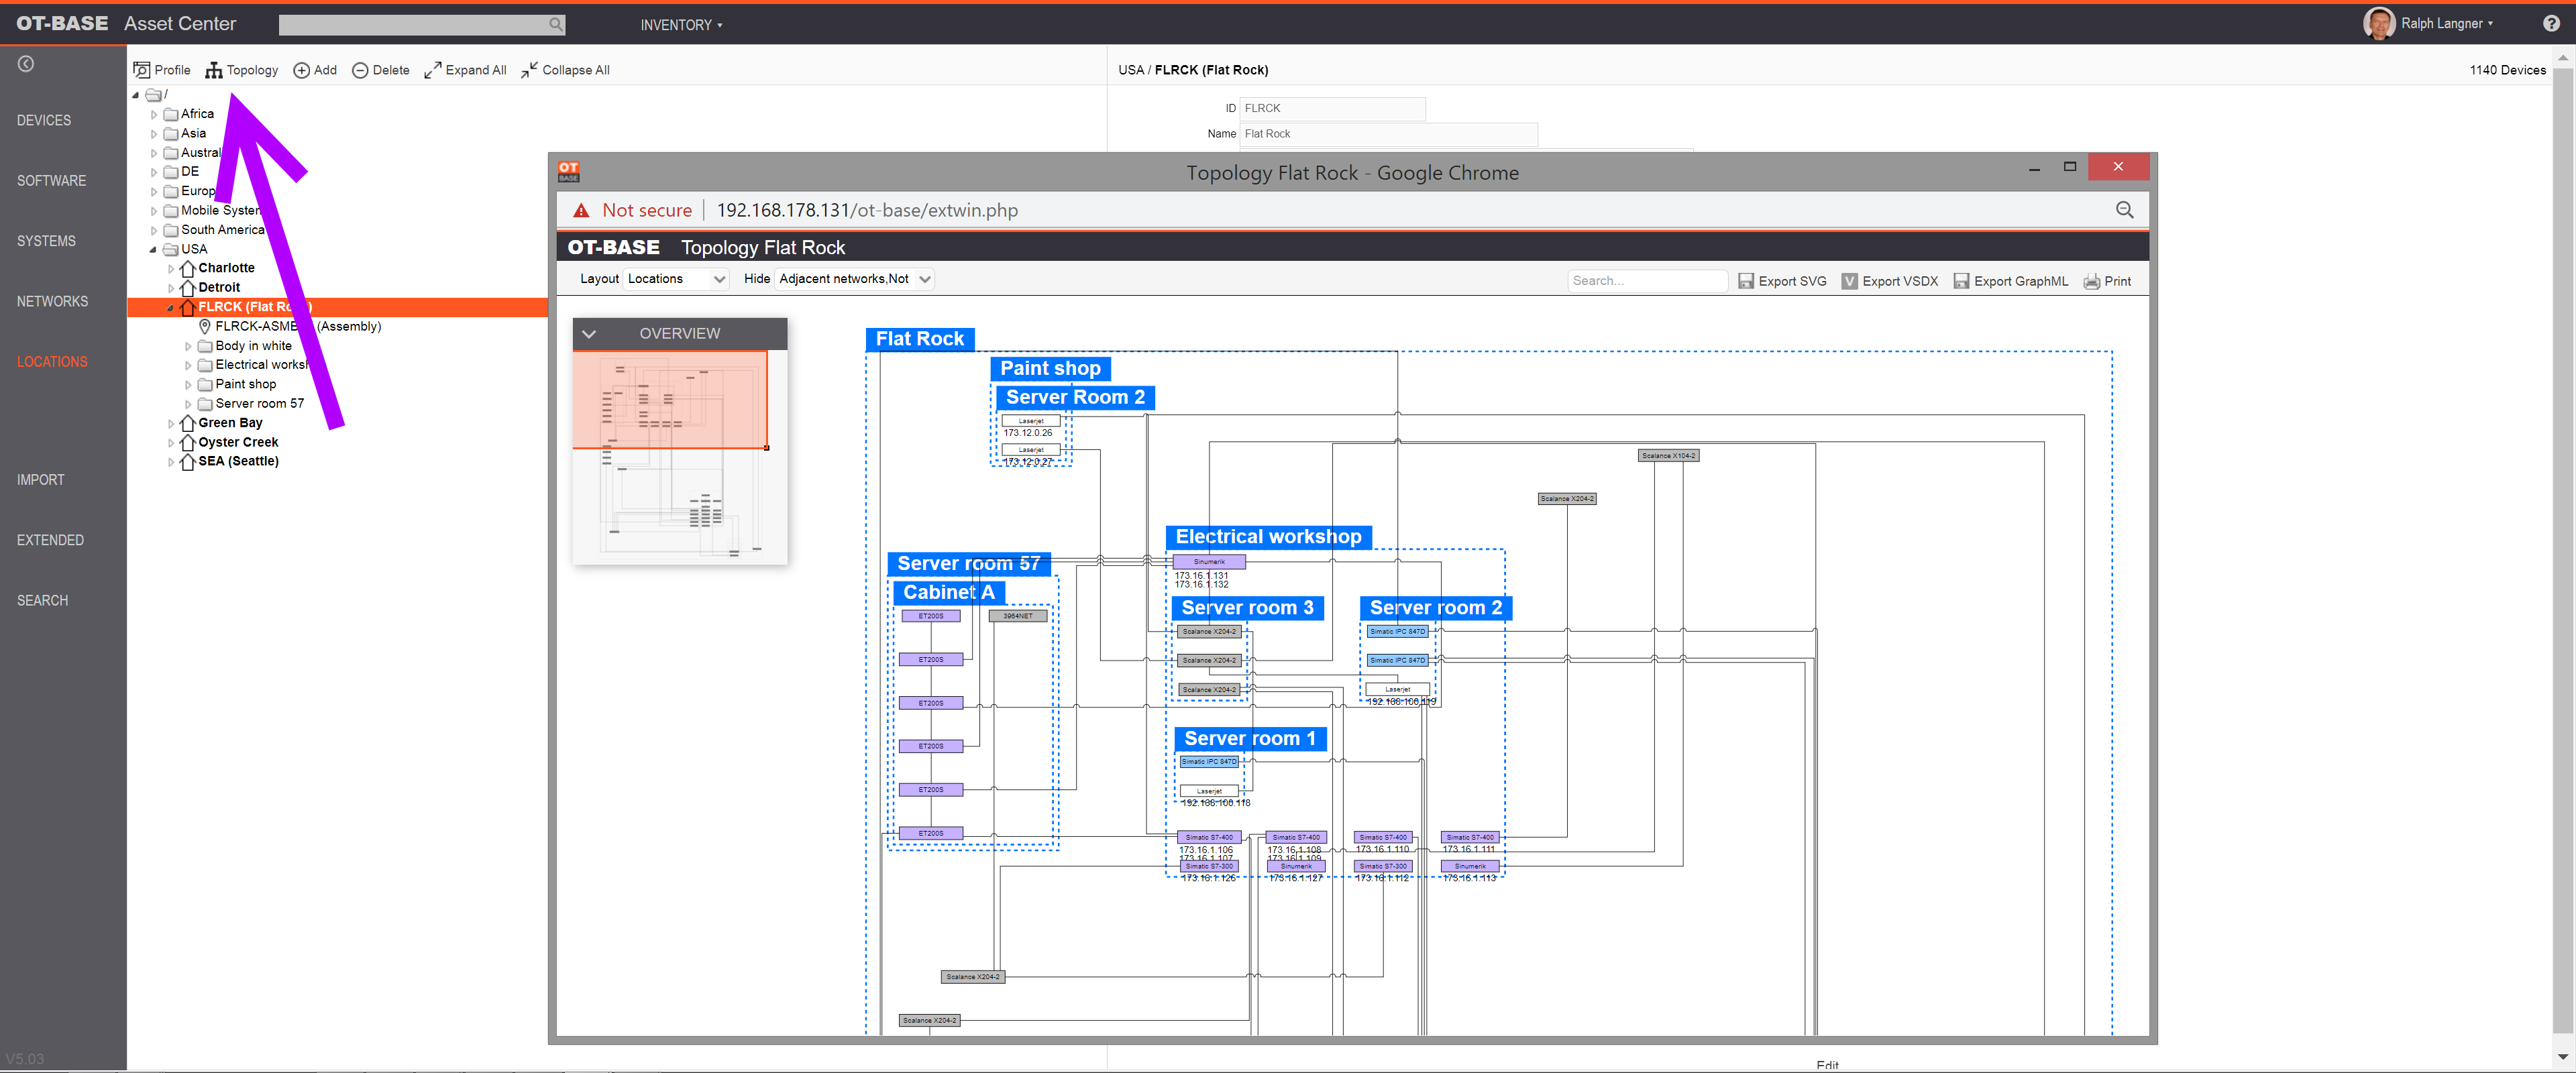Image resolution: width=2576 pixels, height=1073 pixels.
Task: Click the '1140 Devices' count text
Action: click(2507, 70)
